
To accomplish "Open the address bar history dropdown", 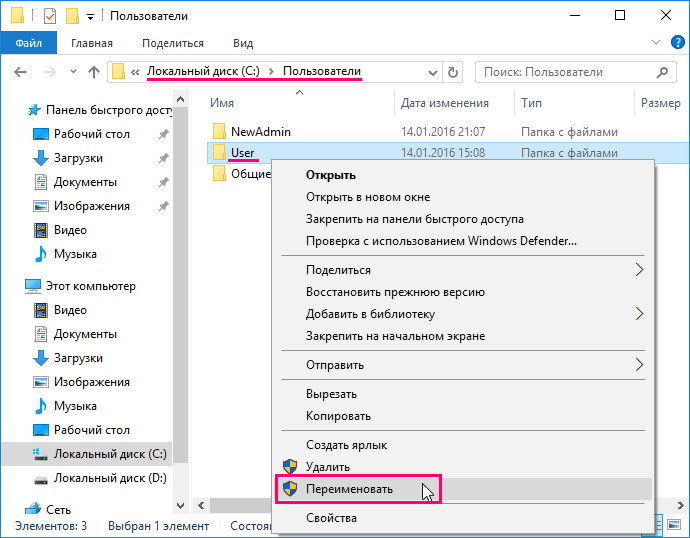I will coord(432,72).
